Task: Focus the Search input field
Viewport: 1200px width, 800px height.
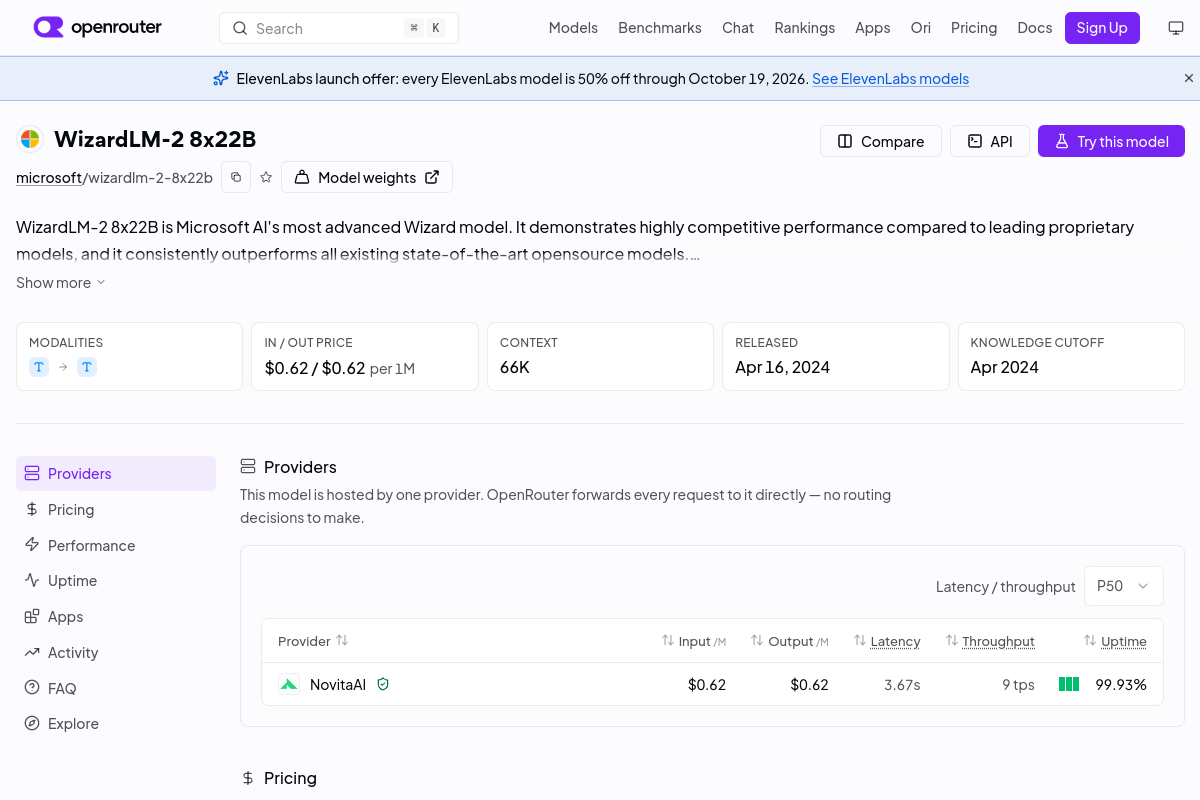Action: [339, 28]
